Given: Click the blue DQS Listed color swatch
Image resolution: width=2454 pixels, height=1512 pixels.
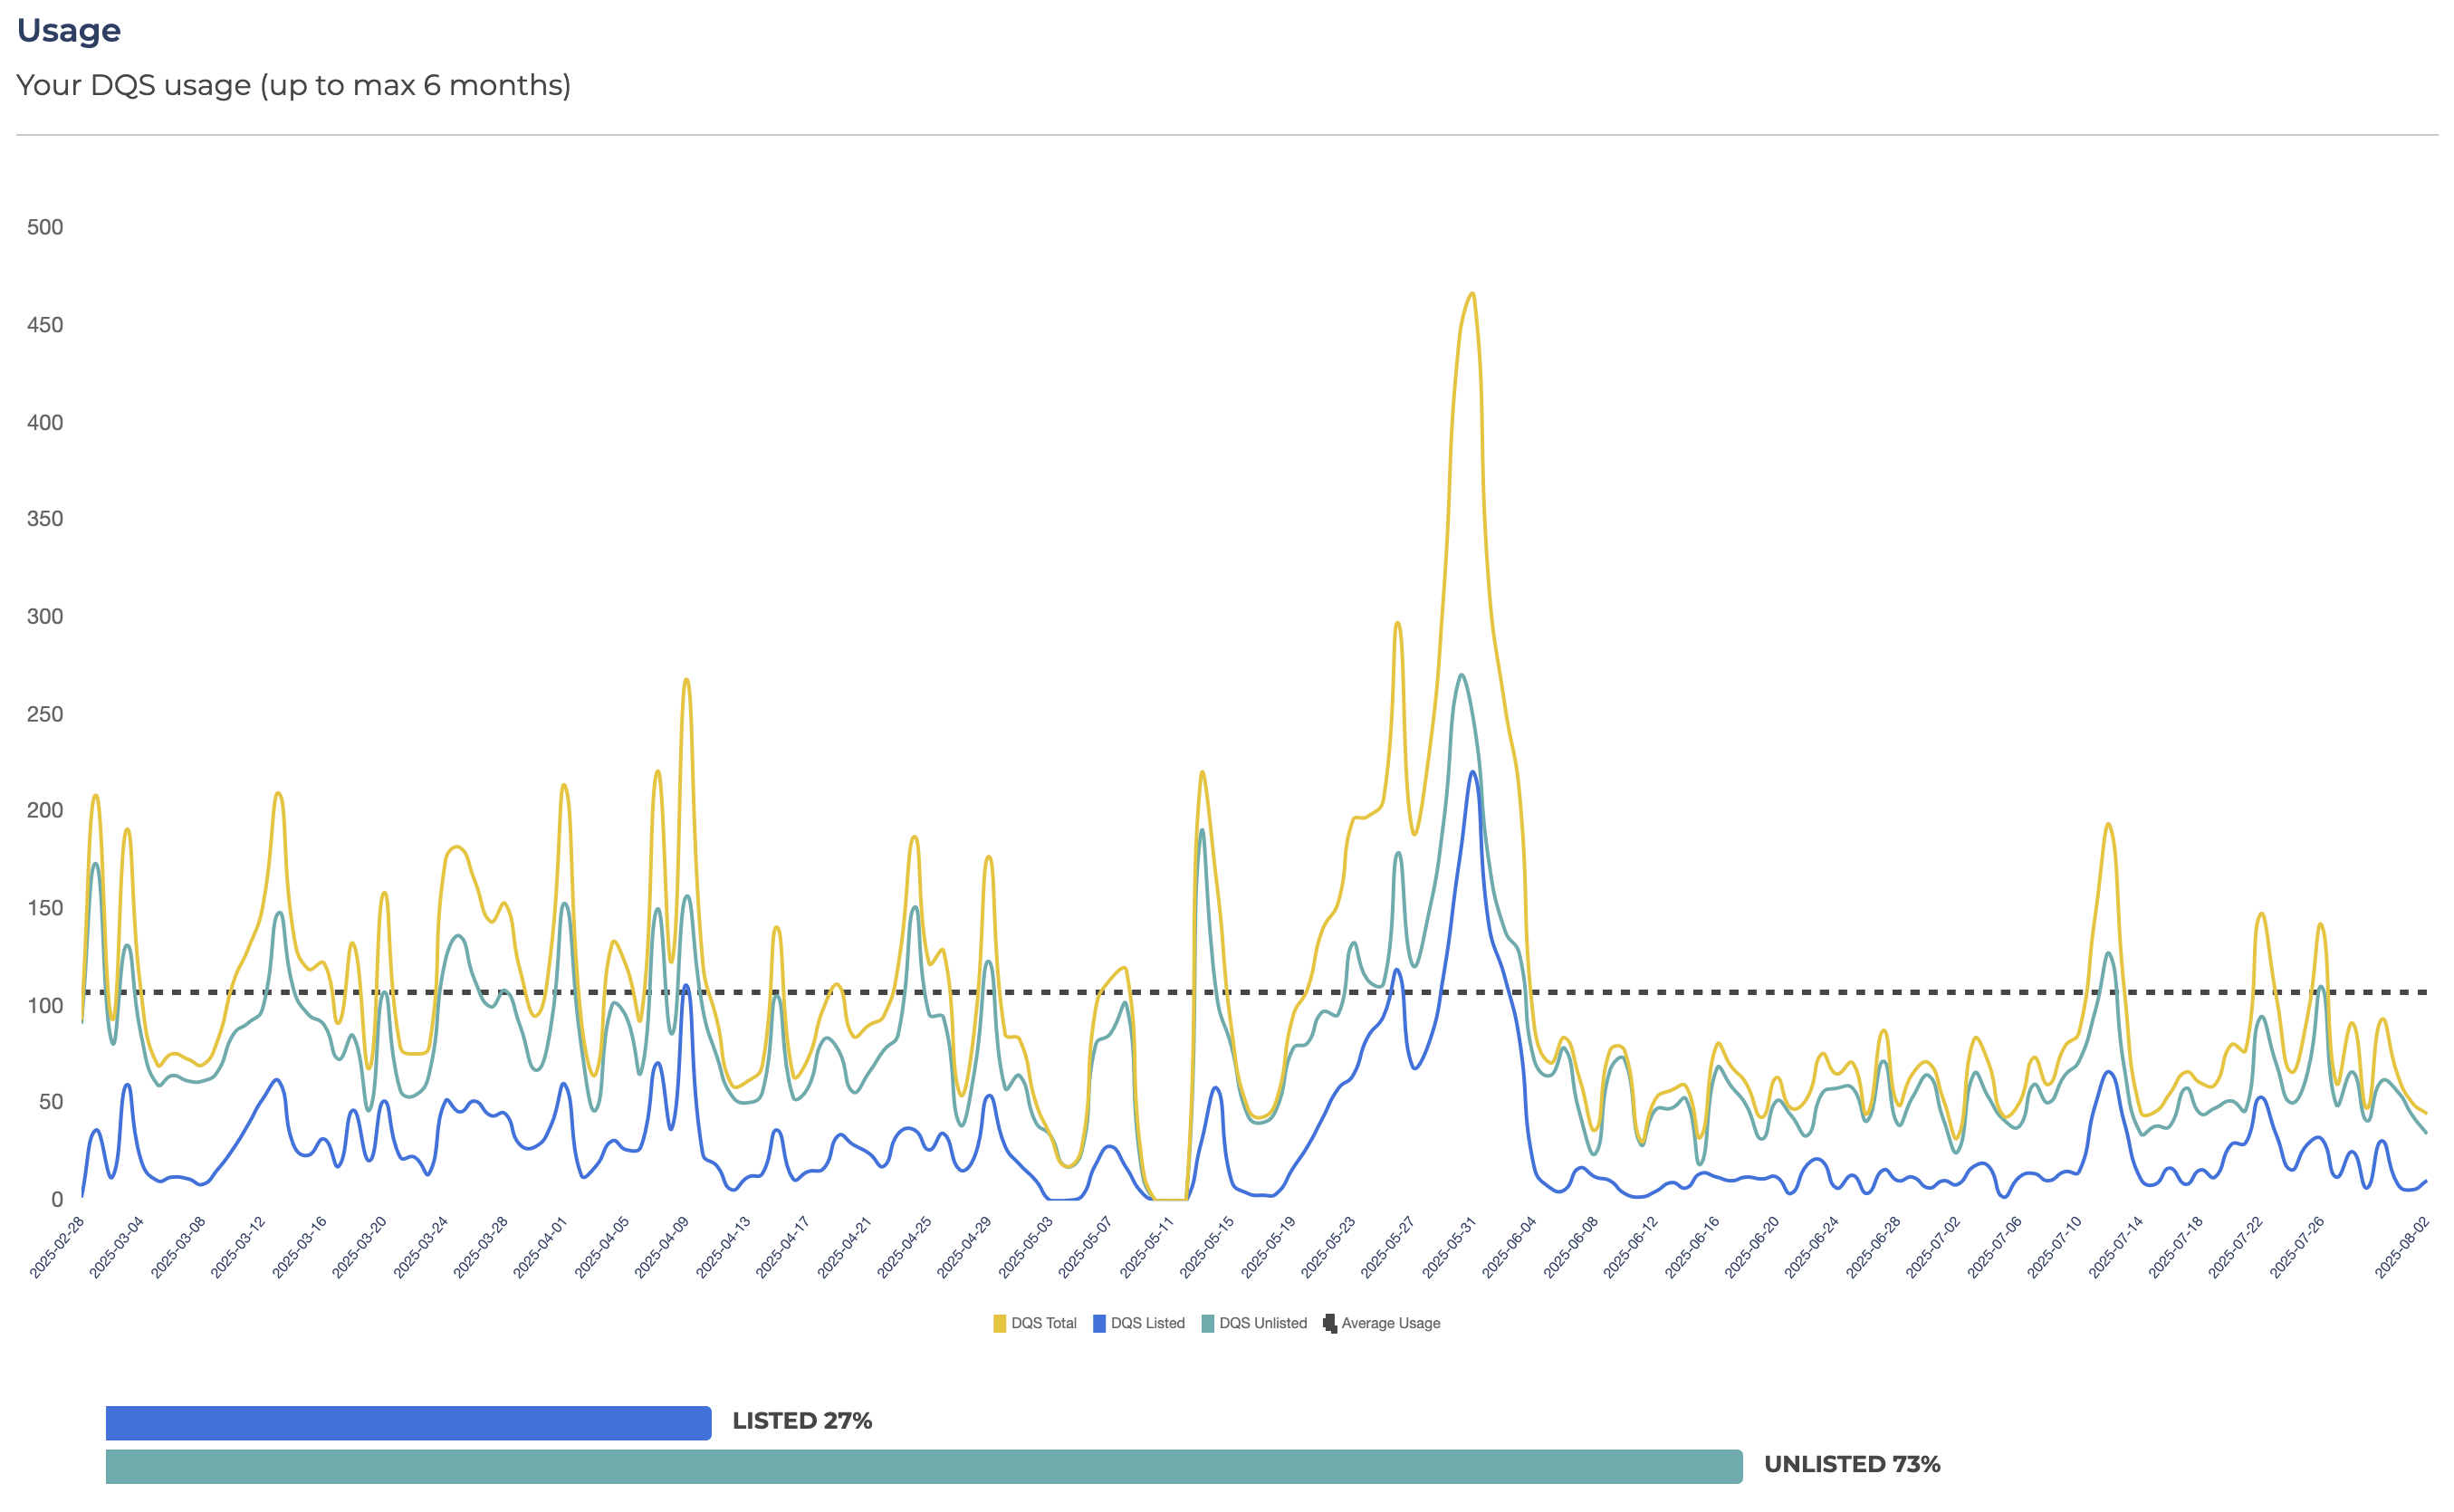Looking at the screenshot, I should pos(1099,1324).
